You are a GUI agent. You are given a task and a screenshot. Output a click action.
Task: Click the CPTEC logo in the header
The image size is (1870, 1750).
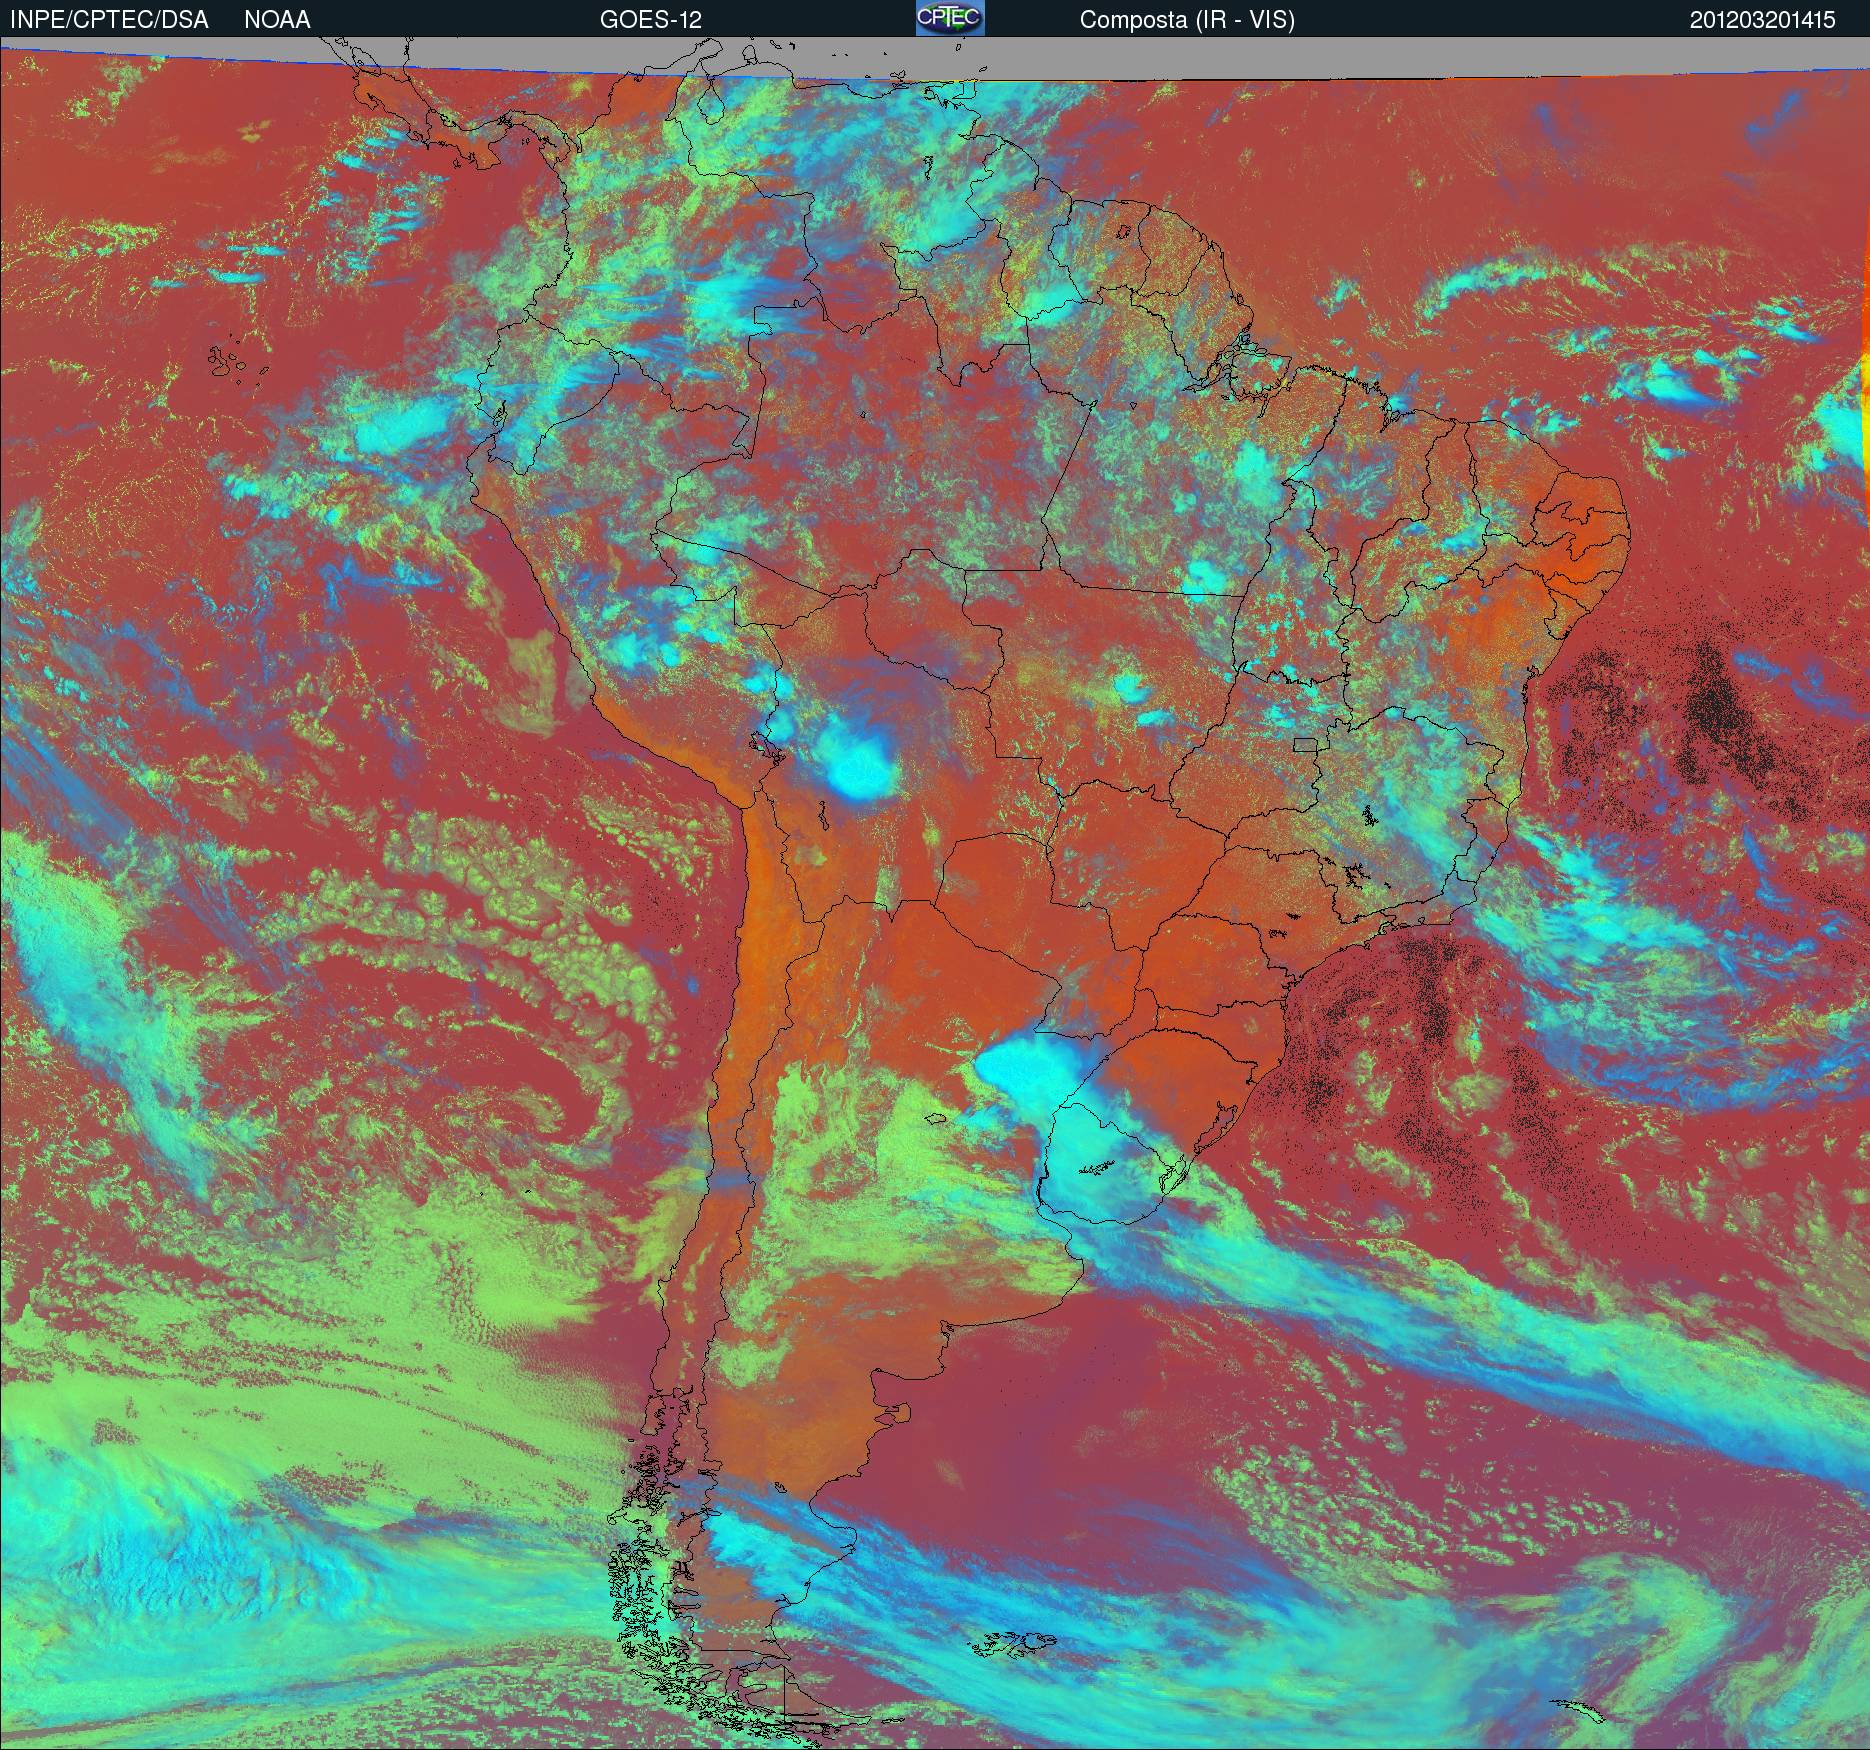[x=950, y=18]
